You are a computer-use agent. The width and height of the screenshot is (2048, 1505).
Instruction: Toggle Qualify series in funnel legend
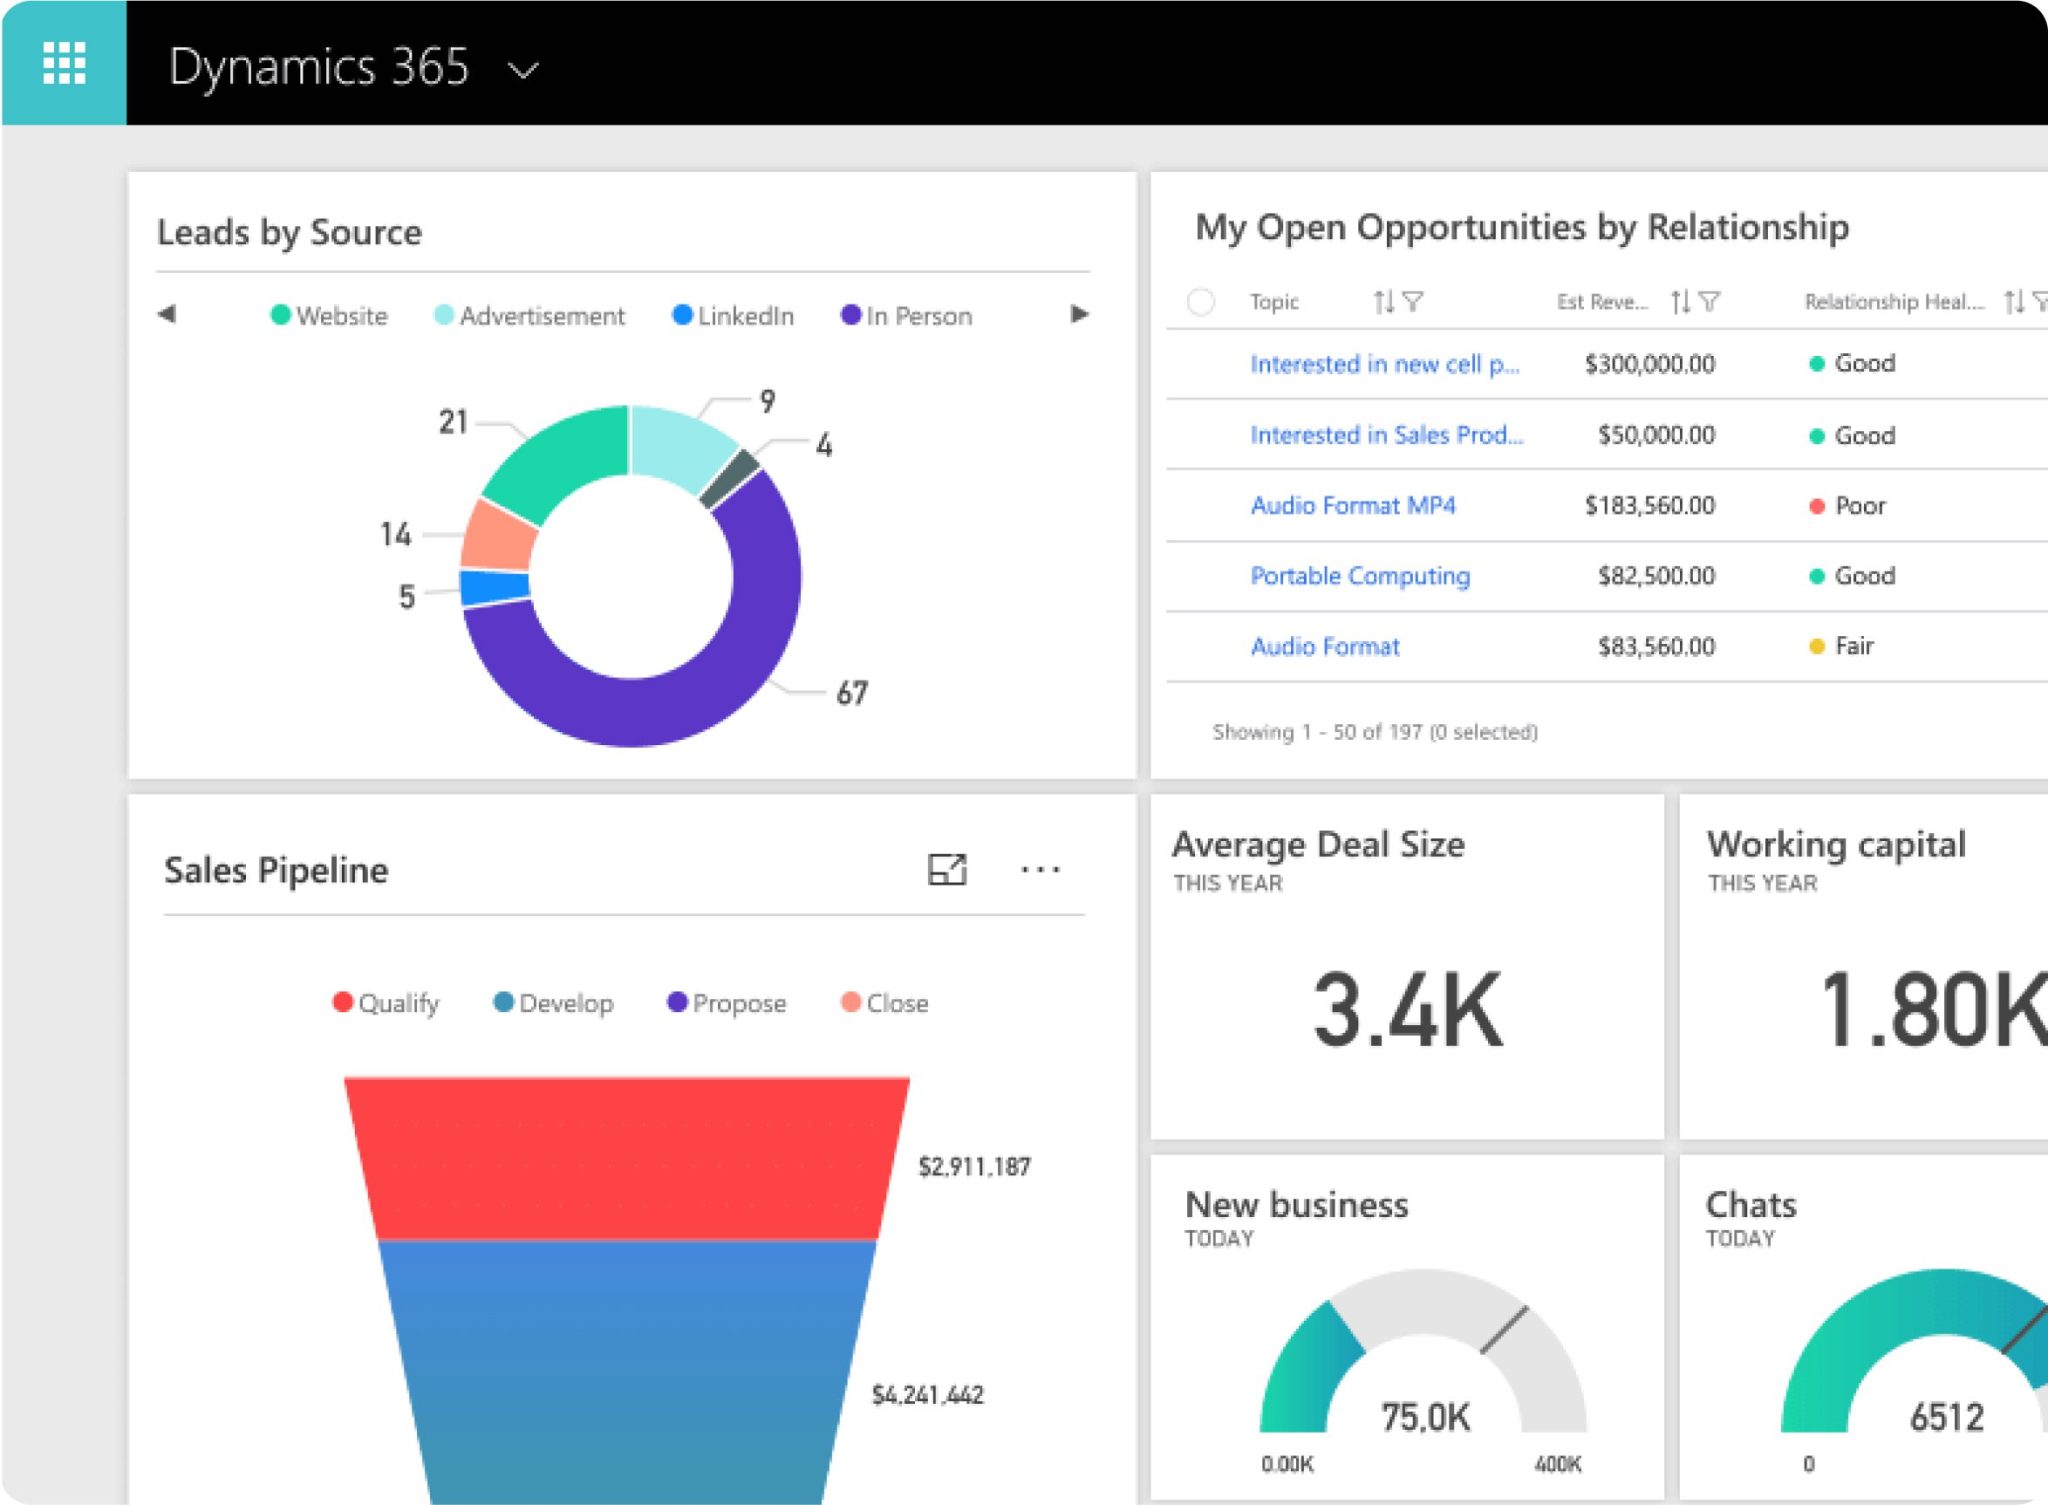coord(386,1002)
